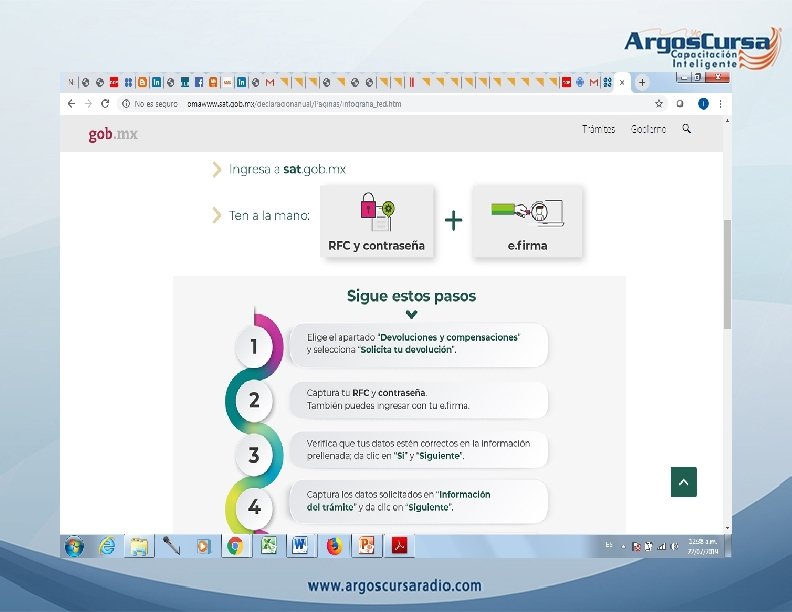Open Word from the taskbar

(301, 546)
